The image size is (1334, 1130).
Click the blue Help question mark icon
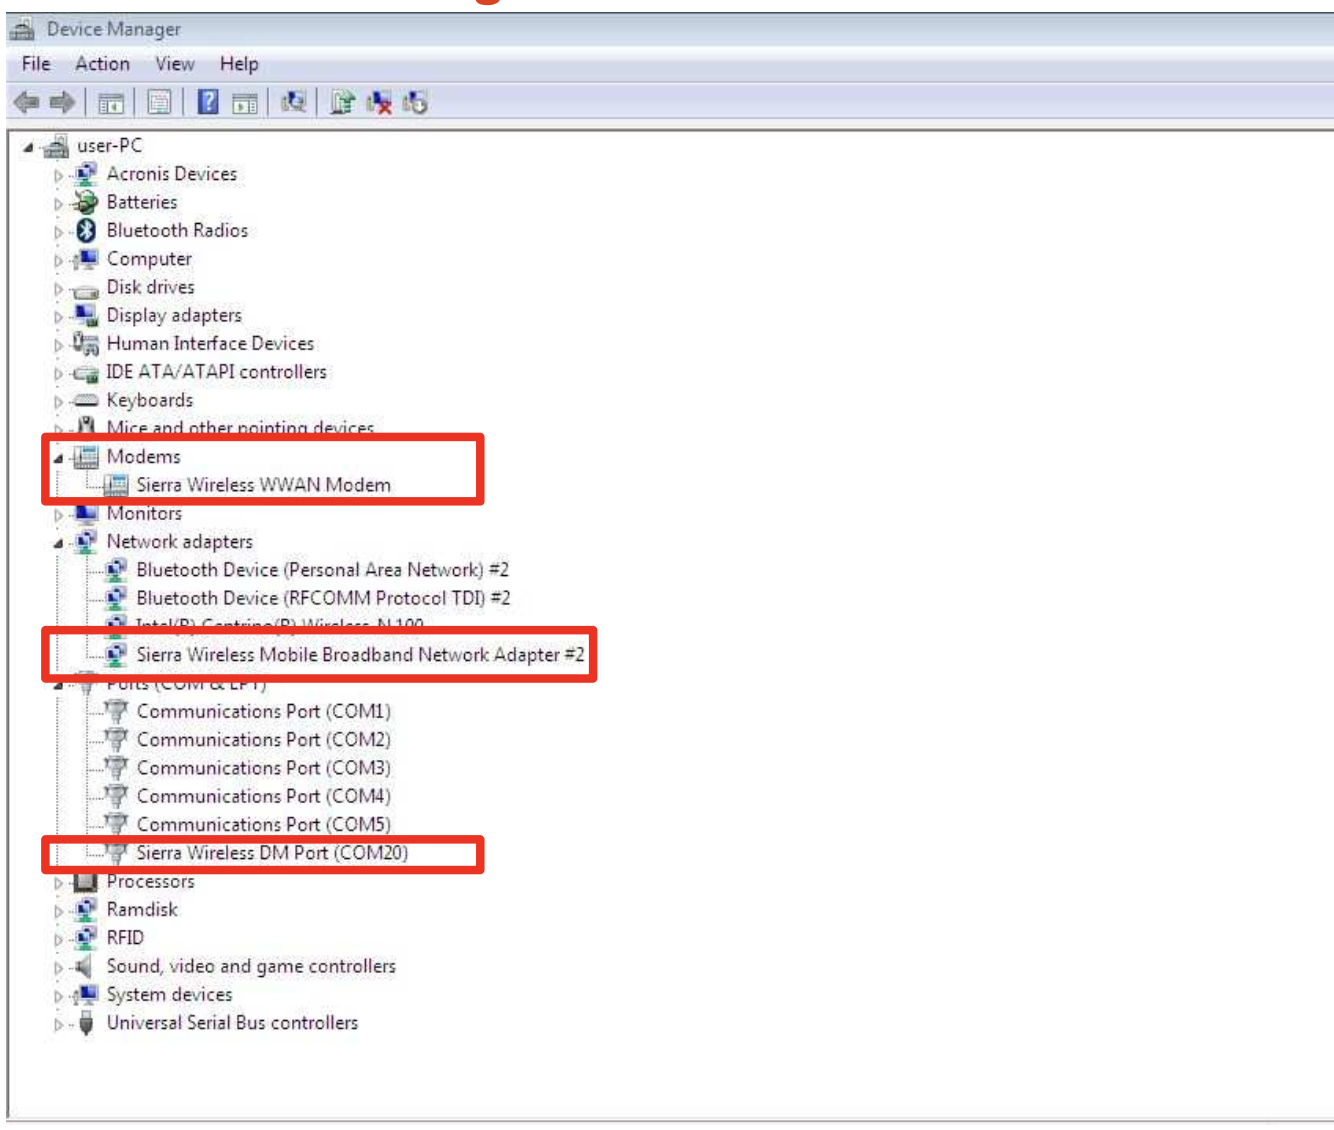(x=208, y=102)
